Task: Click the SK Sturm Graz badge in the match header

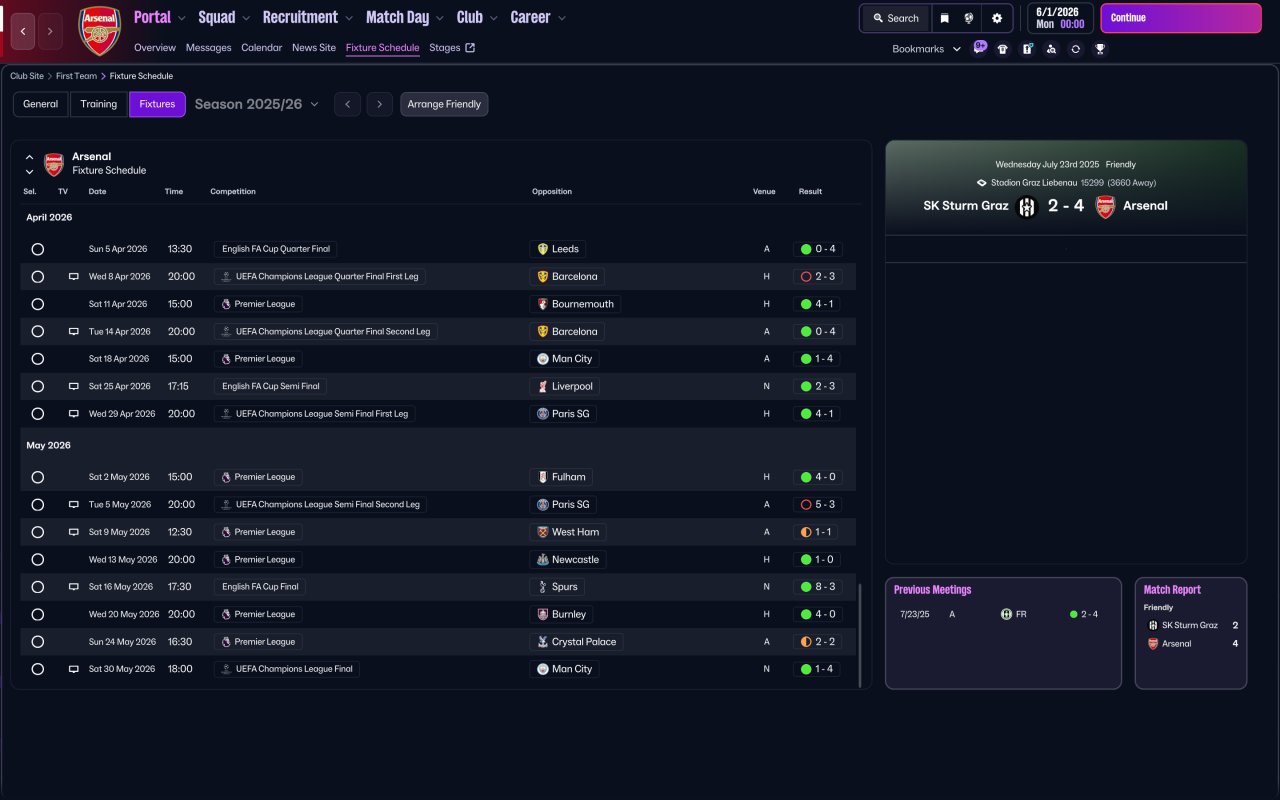Action: [x=1027, y=206]
